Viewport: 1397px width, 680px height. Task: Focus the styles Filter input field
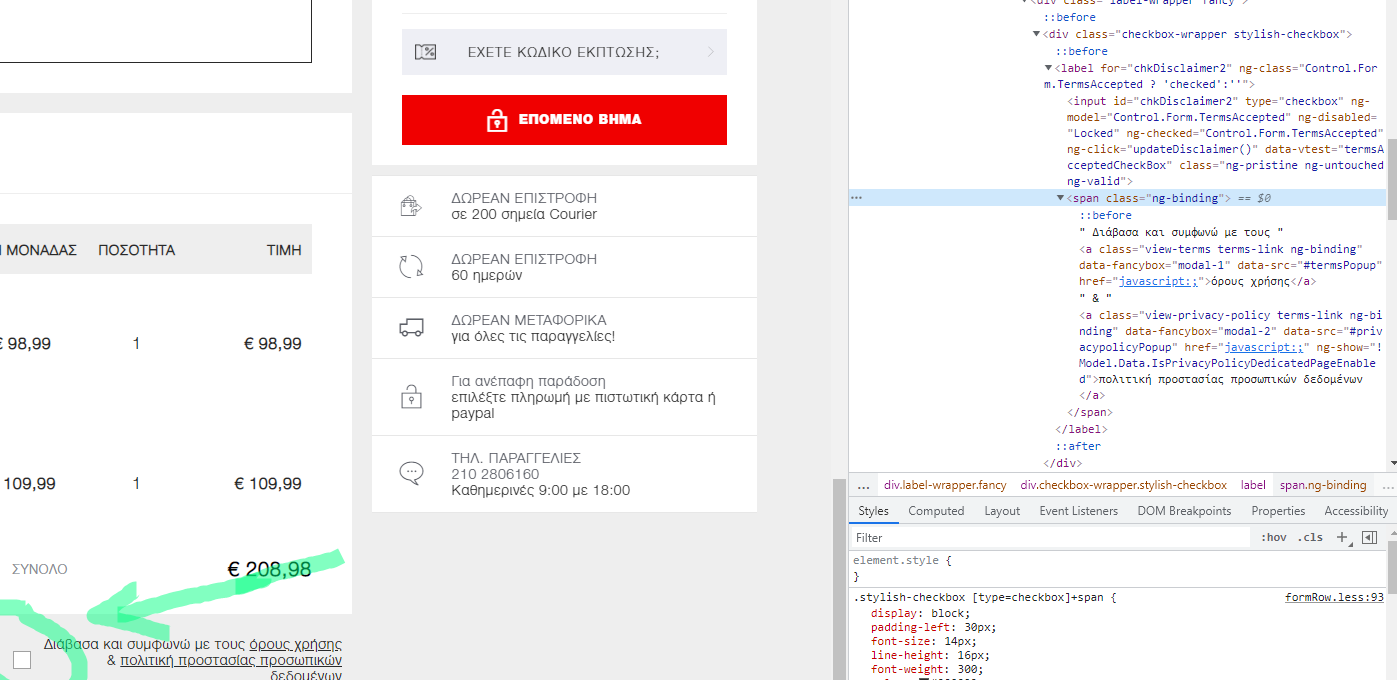1050,537
